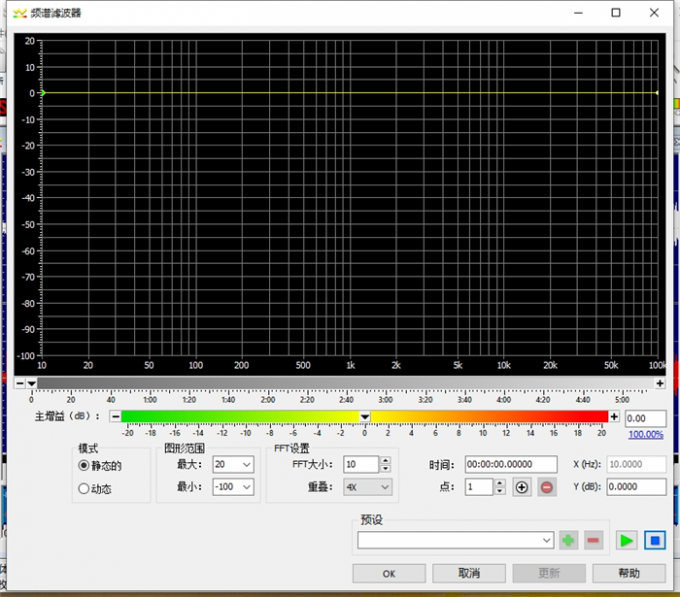Click the 帮助 help button
Image resolution: width=680 pixels, height=597 pixels.
tap(629, 574)
